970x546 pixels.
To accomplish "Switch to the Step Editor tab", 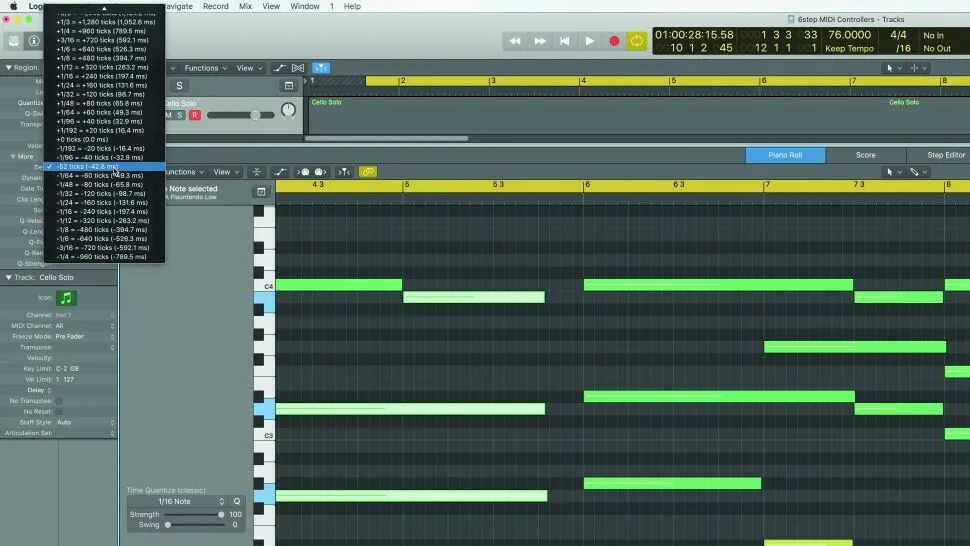I will coord(945,155).
